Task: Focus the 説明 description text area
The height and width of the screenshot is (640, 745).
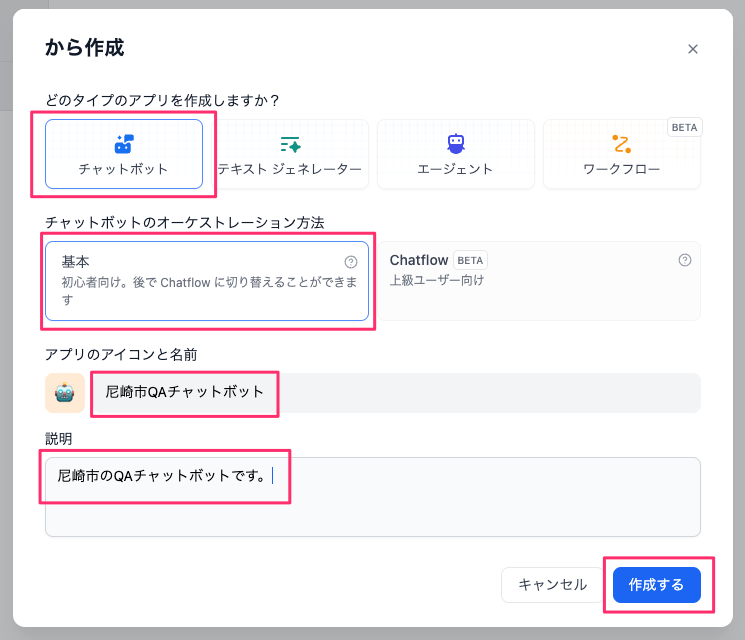Action: 373,497
